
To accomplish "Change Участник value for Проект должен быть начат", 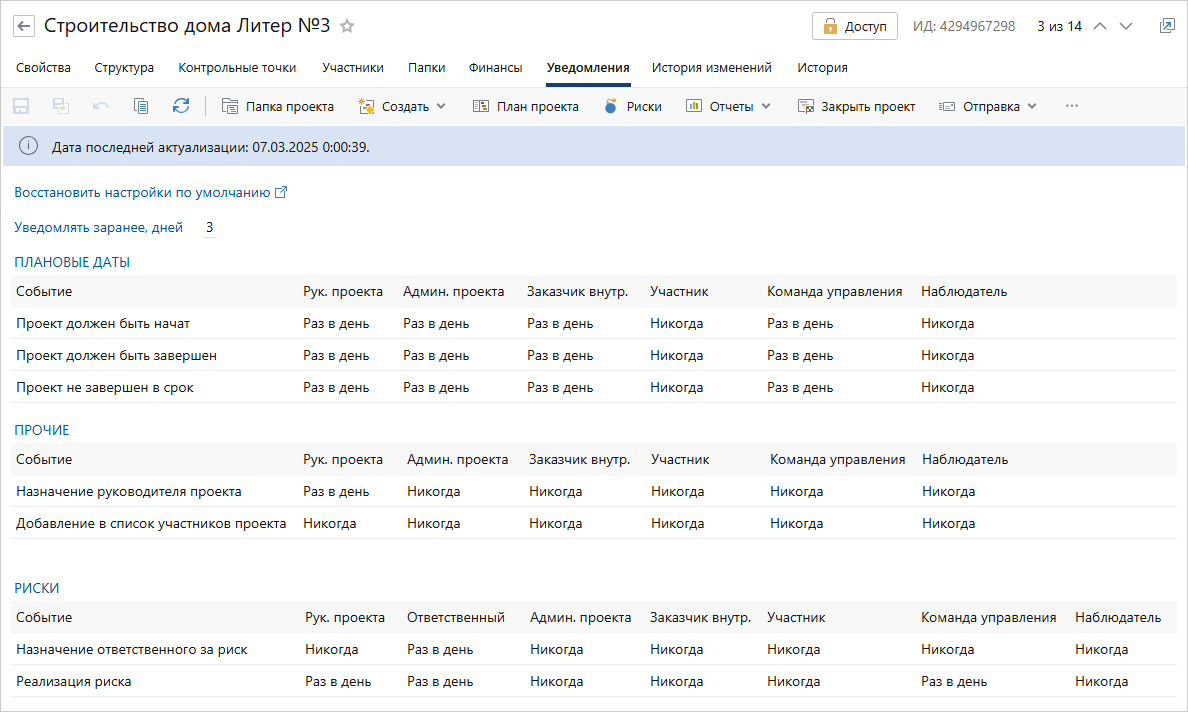I will coord(676,323).
